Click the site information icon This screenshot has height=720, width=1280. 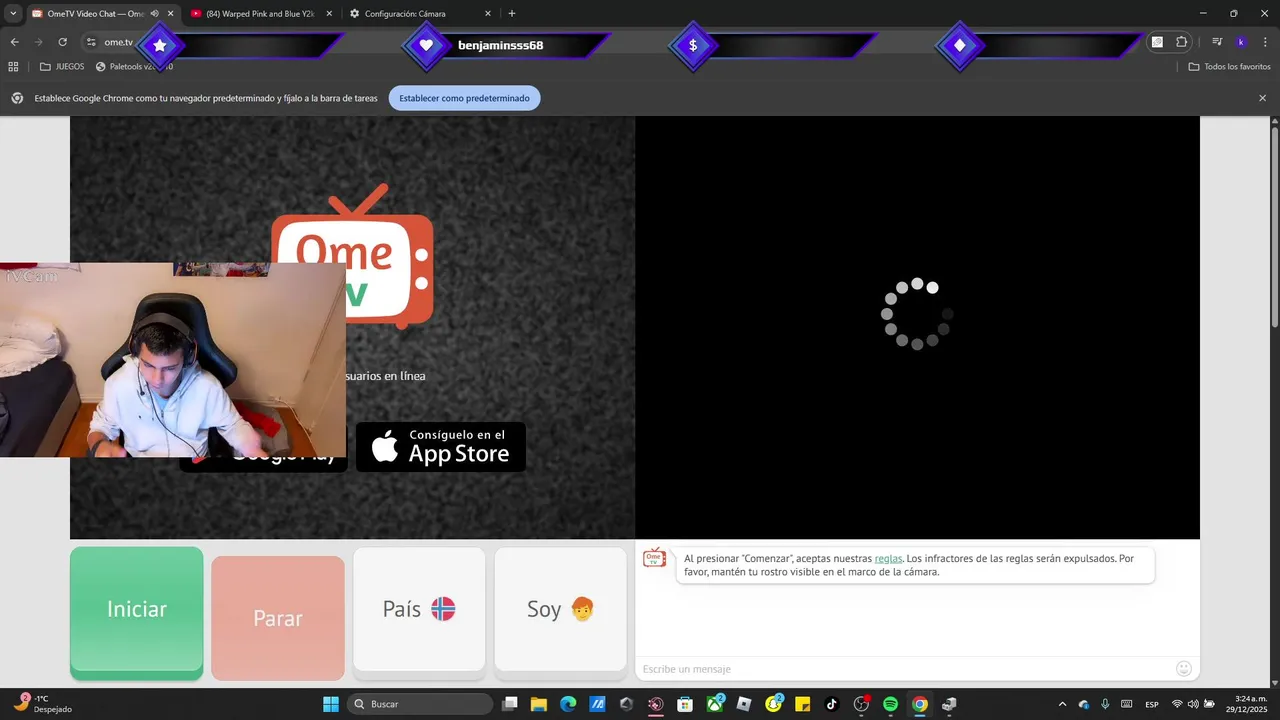pos(91,42)
